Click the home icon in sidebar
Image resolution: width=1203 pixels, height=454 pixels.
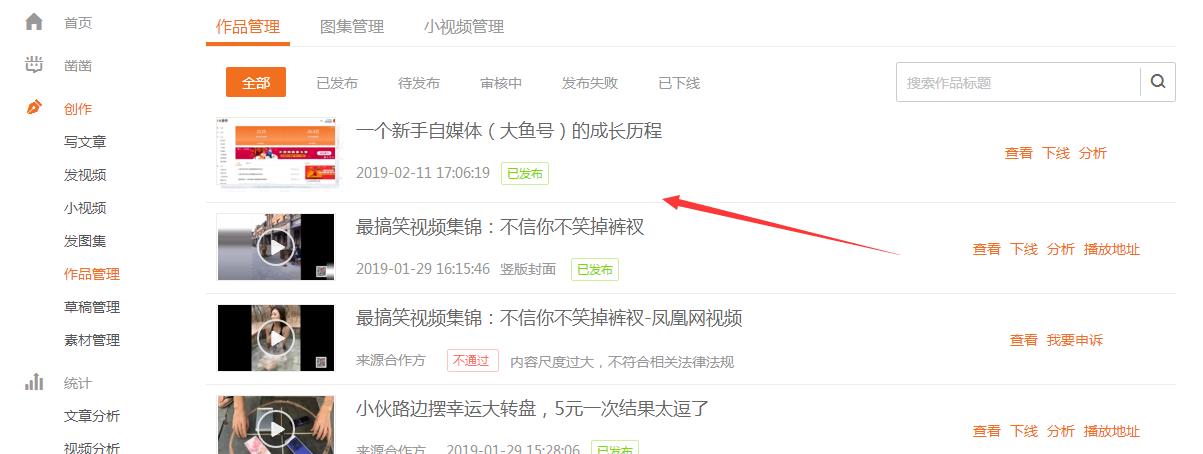[34, 21]
